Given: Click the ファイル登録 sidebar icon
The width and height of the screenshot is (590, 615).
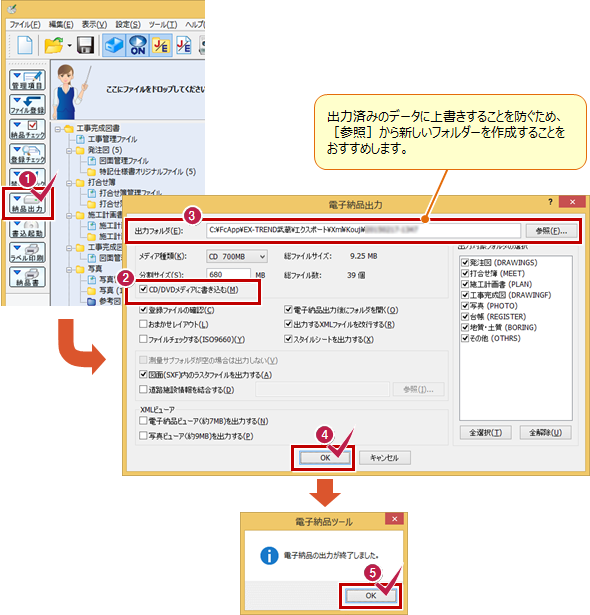Looking at the screenshot, I should [27, 105].
